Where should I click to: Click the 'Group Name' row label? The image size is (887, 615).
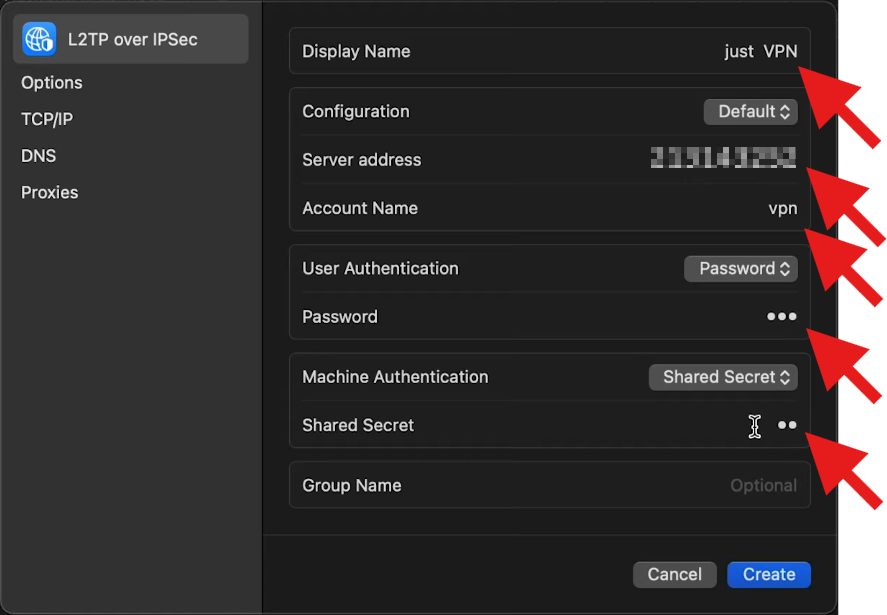351,486
